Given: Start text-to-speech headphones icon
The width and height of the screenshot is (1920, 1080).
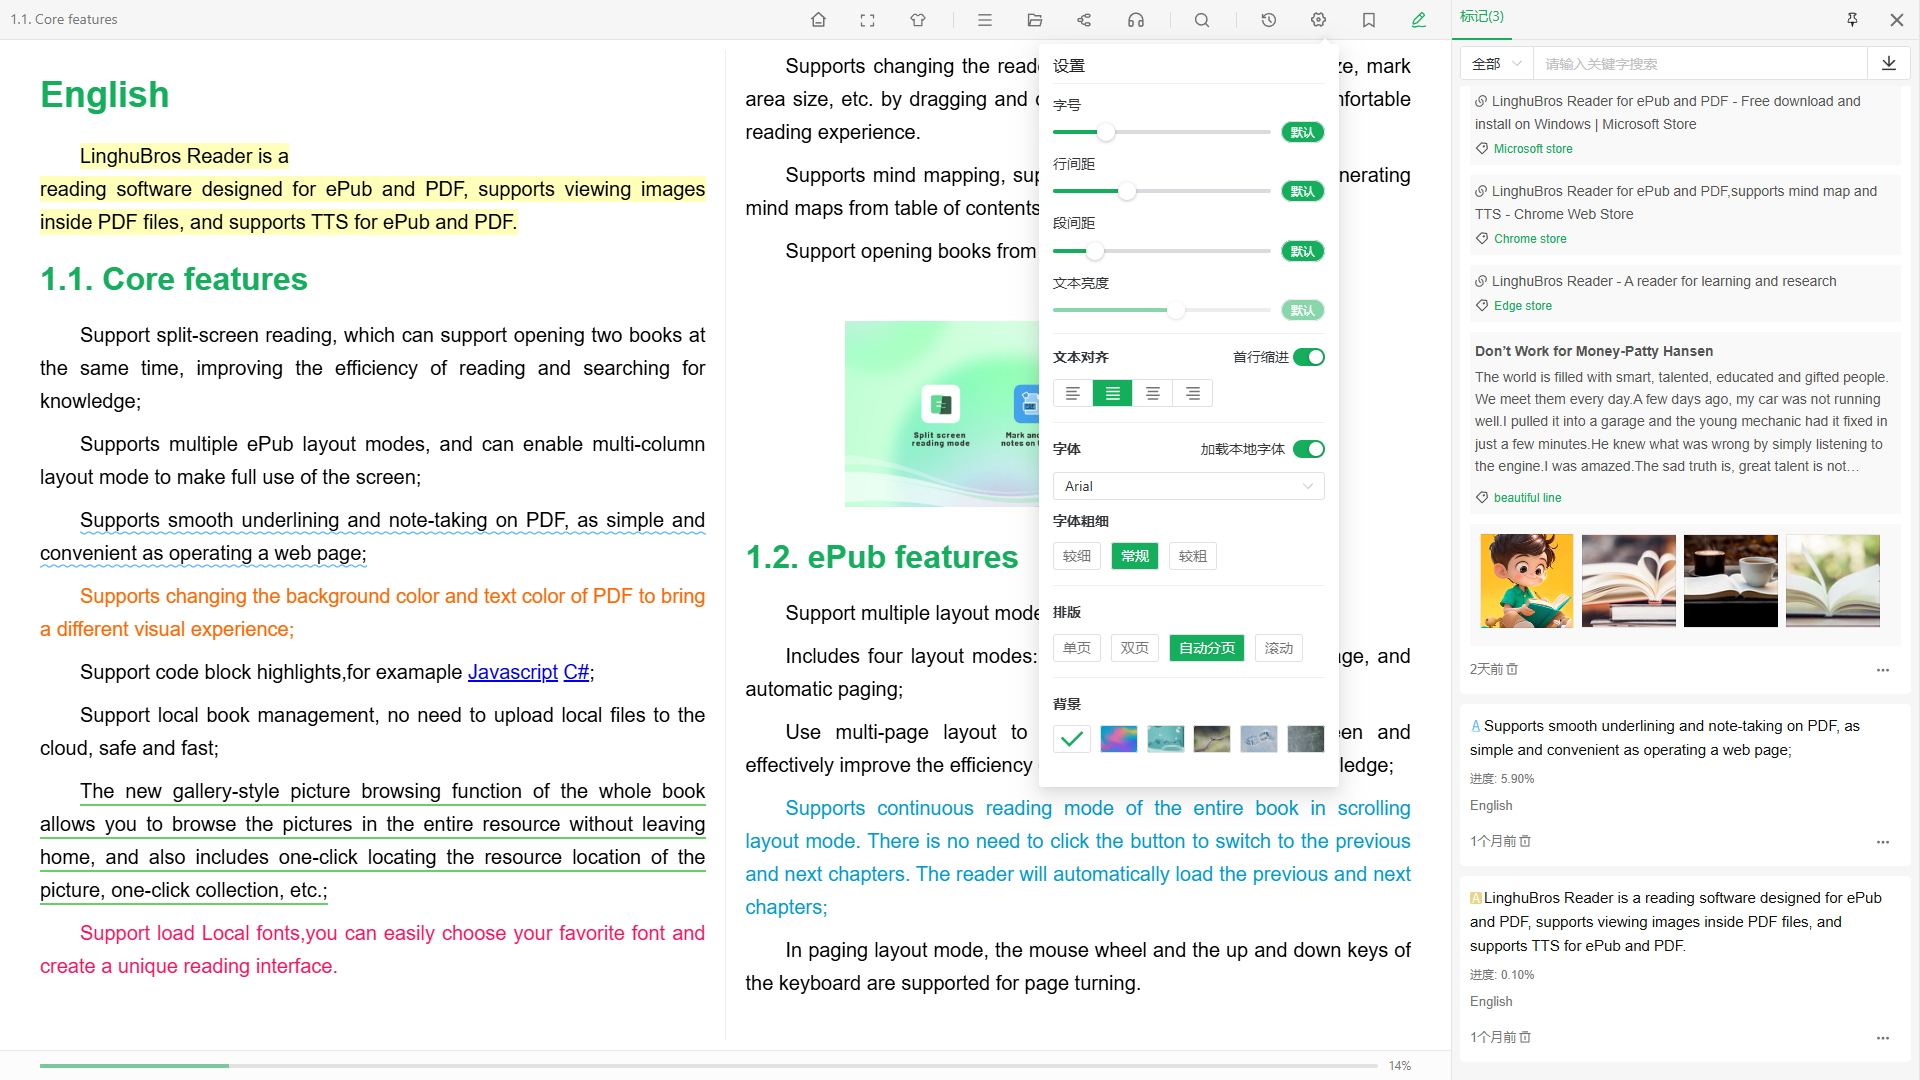Looking at the screenshot, I should [x=1136, y=20].
